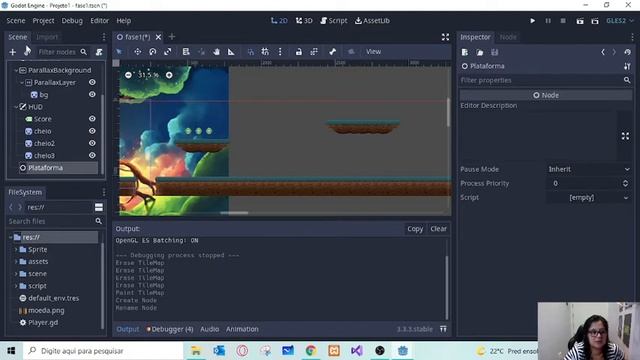Lock the selected node in place

point(299,51)
